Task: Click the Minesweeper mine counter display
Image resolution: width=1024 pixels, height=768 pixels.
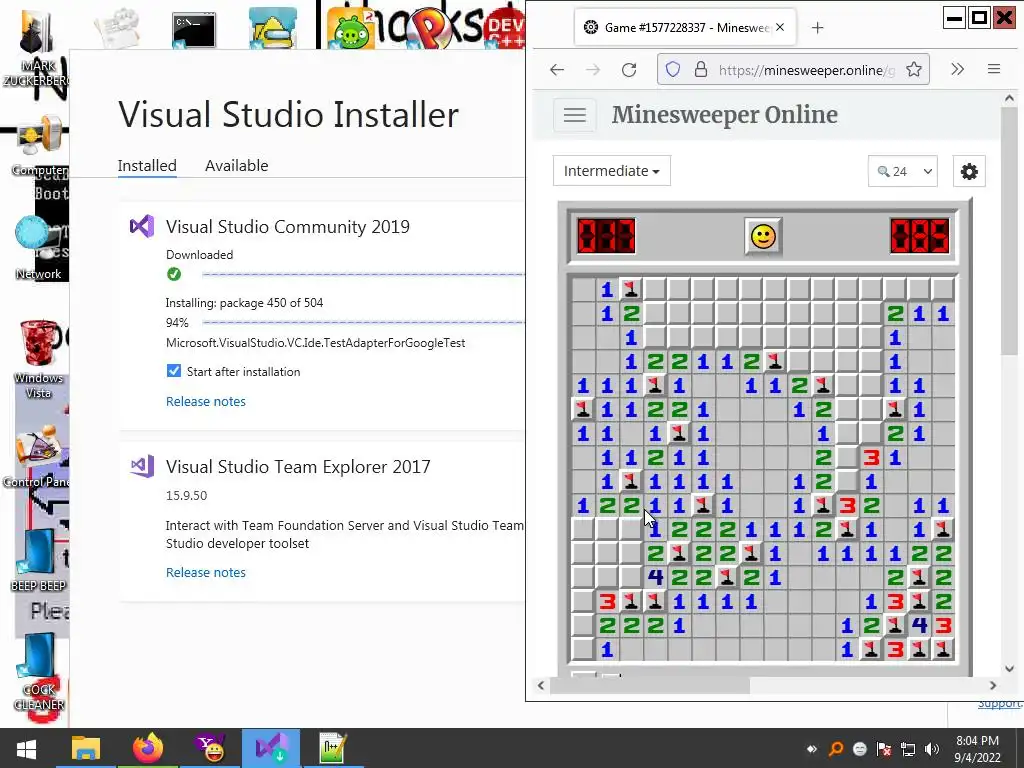Action: pos(606,236)
